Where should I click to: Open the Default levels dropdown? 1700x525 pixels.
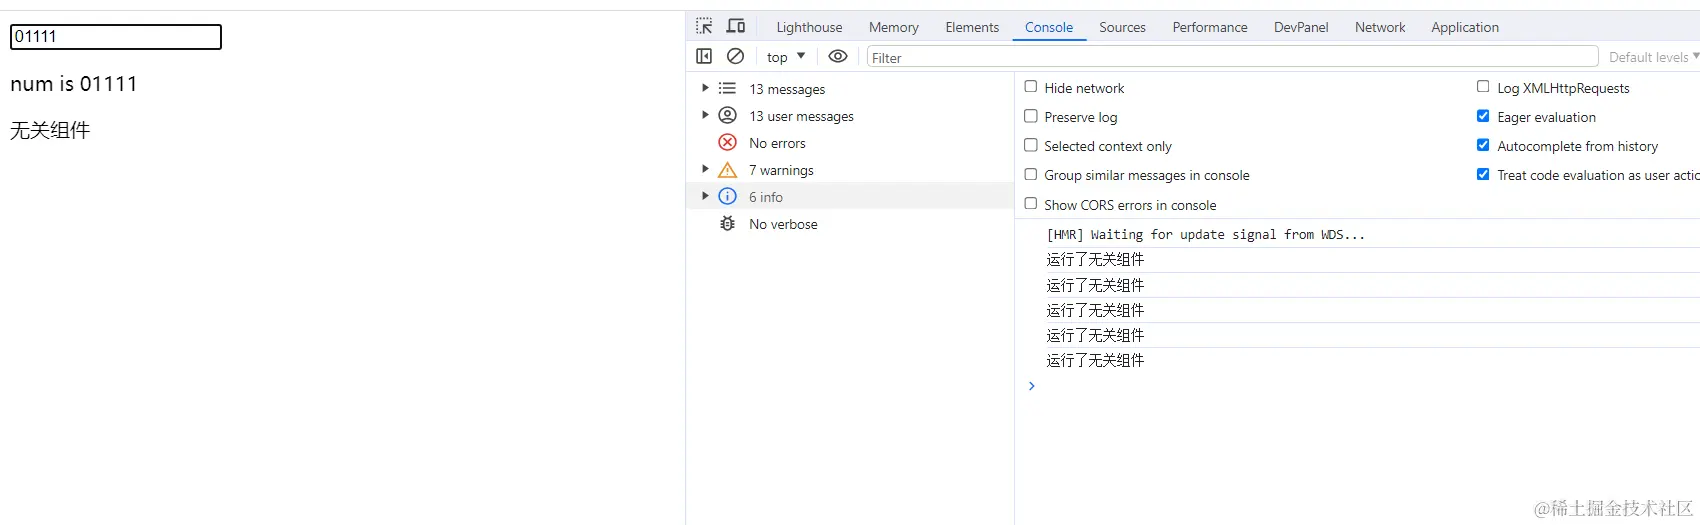1653,57
